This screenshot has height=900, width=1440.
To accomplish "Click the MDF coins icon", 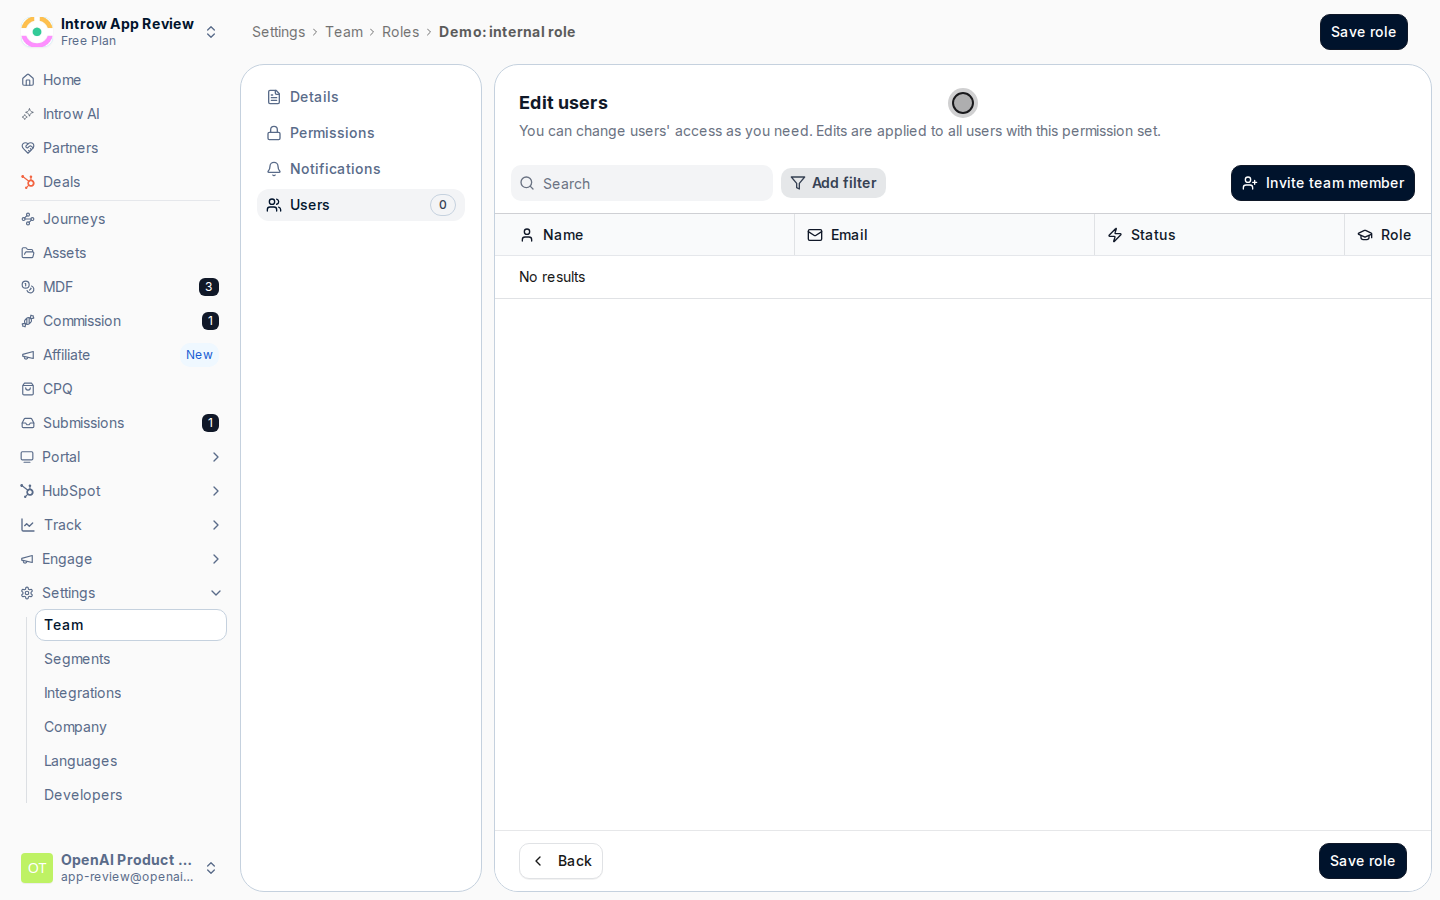I will coord(28,287).
